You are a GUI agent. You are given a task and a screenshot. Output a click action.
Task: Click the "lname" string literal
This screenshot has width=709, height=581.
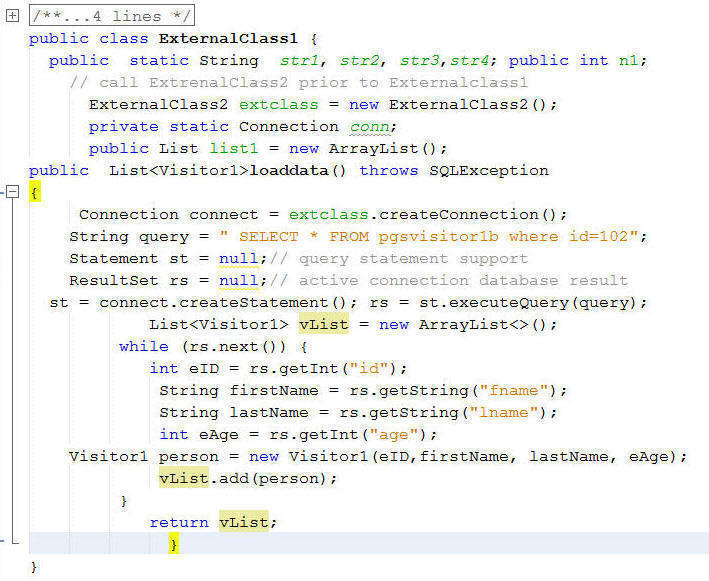[x=504, y=412]
